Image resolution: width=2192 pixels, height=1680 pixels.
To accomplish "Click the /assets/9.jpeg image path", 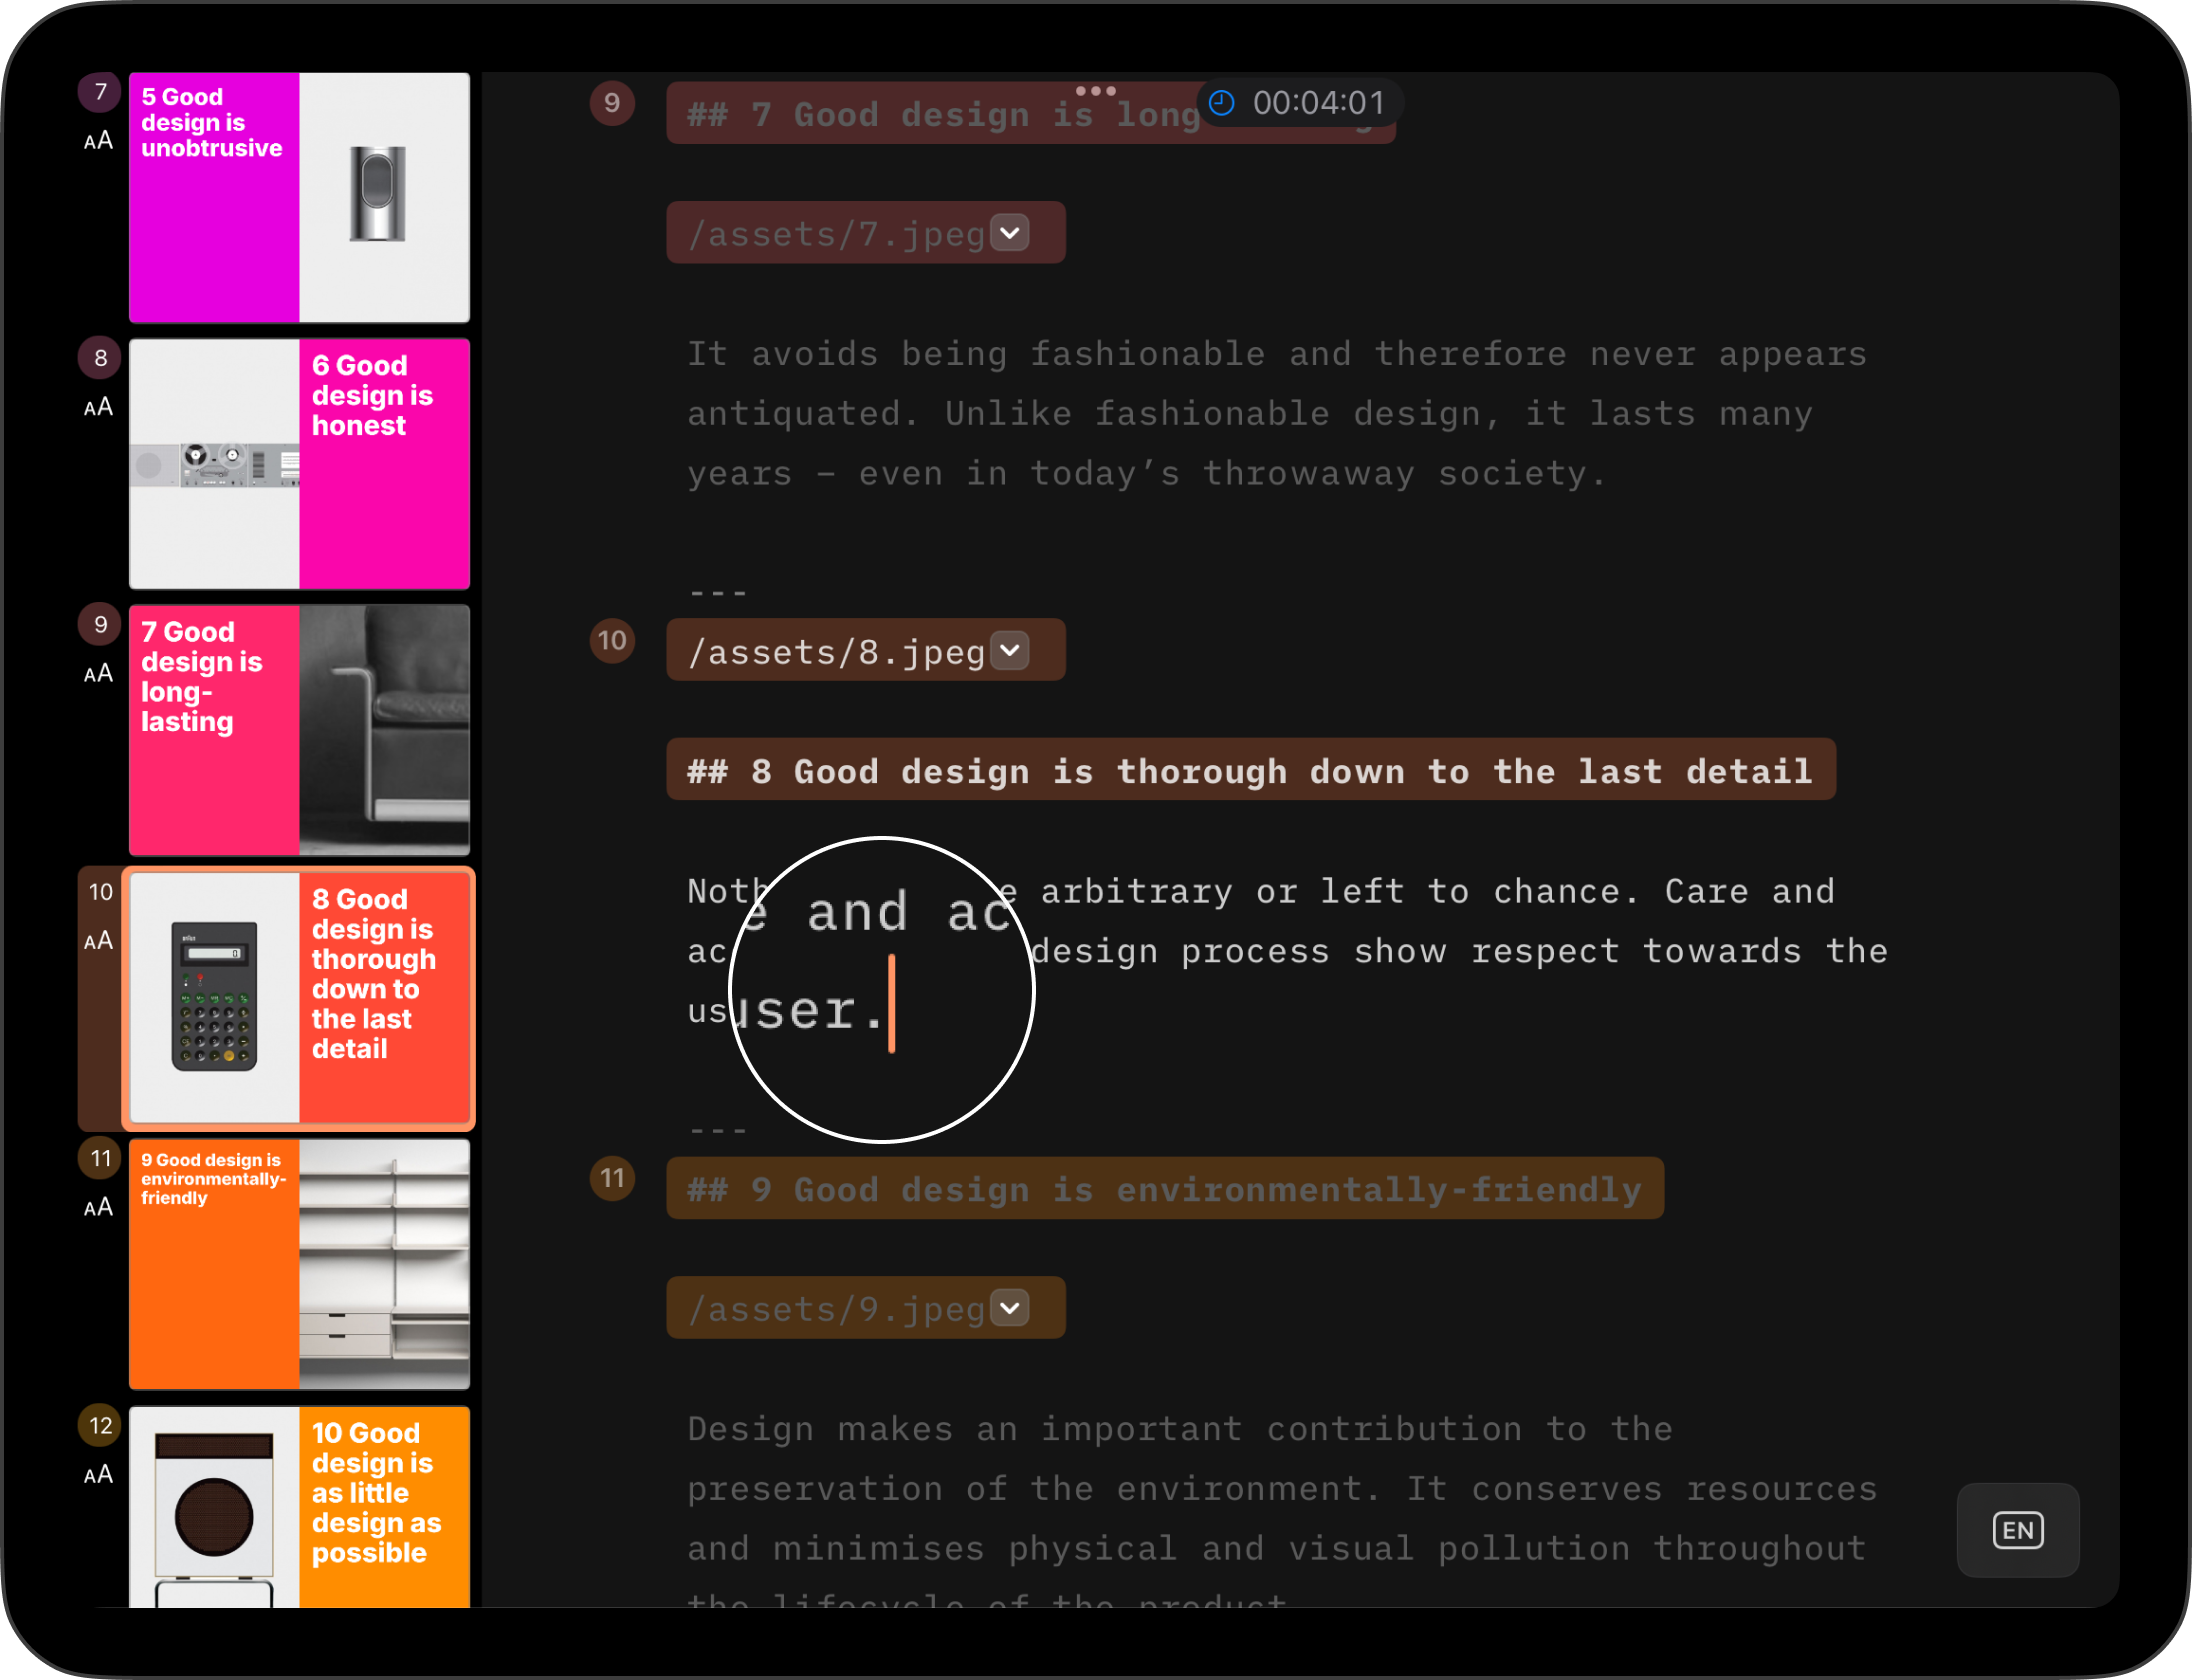I will pyautogui.click(x=837, y=1309).
